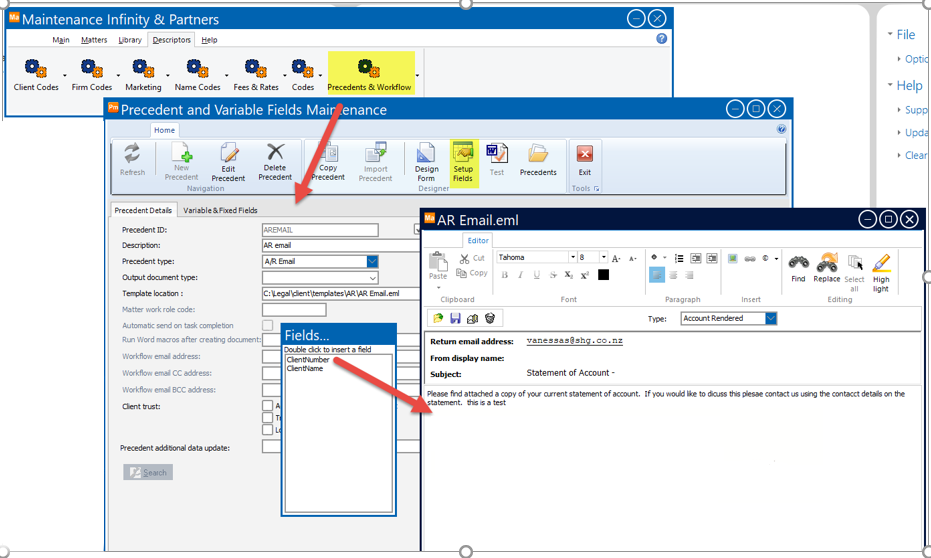The width and height of the screenshot is (931, 558).
Task: Open the Help menu in Maintenance window
Action: click(x=209, y=40)
